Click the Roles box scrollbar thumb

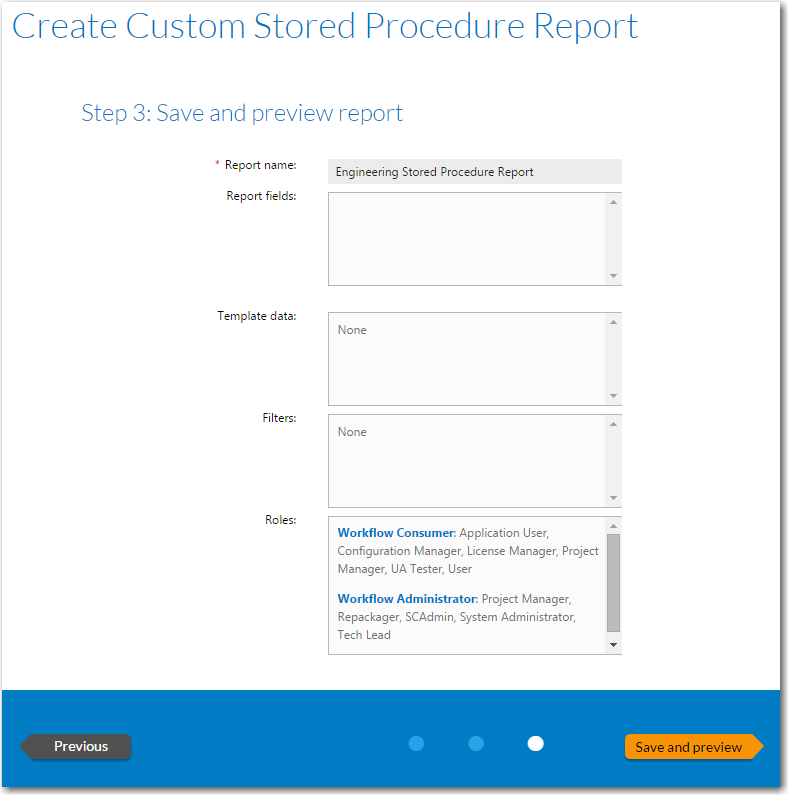point(614,582)
